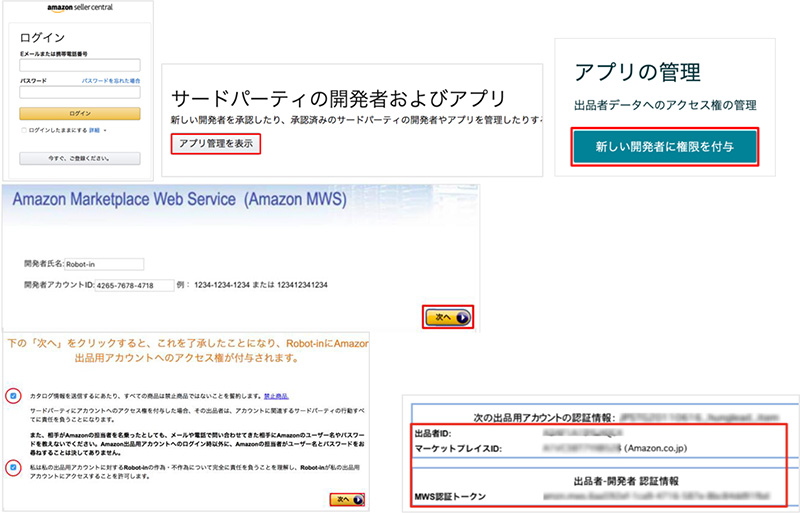The height and width of the screenshot is (513, 800).
Task: Click the 出品者-開発者 認証情報 heading
Action: pyautogui.click(x=626, y=481)
